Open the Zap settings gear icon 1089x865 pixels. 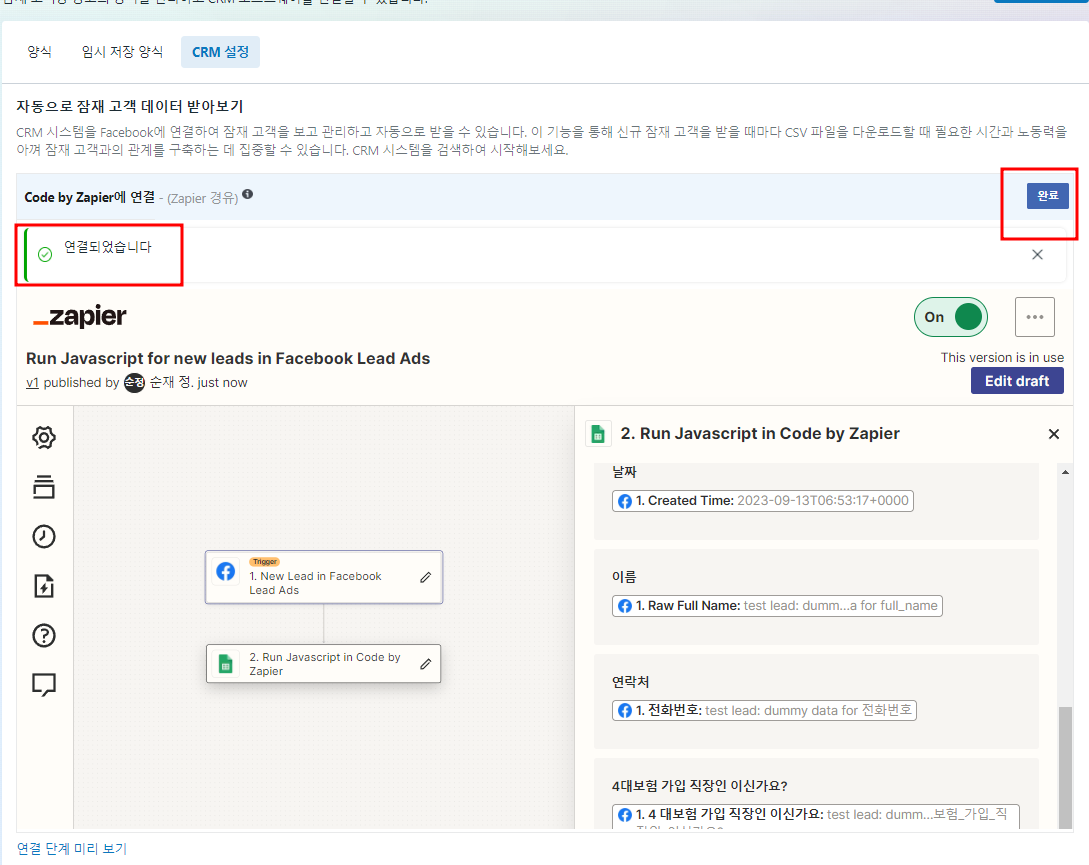tap(44, 438)
